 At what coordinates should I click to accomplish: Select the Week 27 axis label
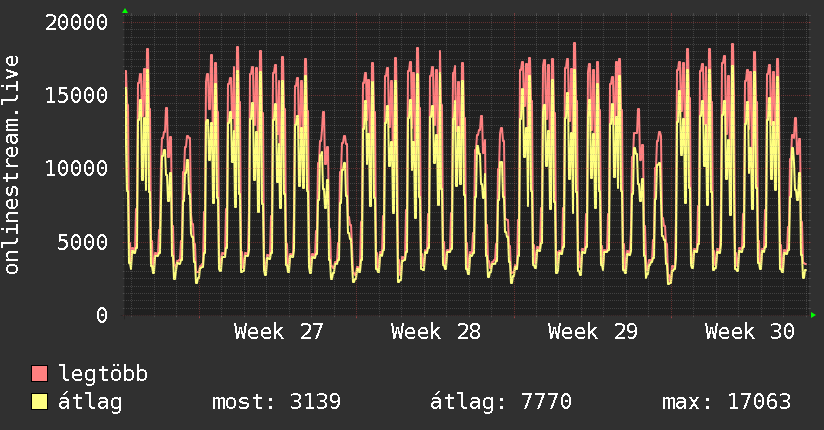[x=279, y=332]
